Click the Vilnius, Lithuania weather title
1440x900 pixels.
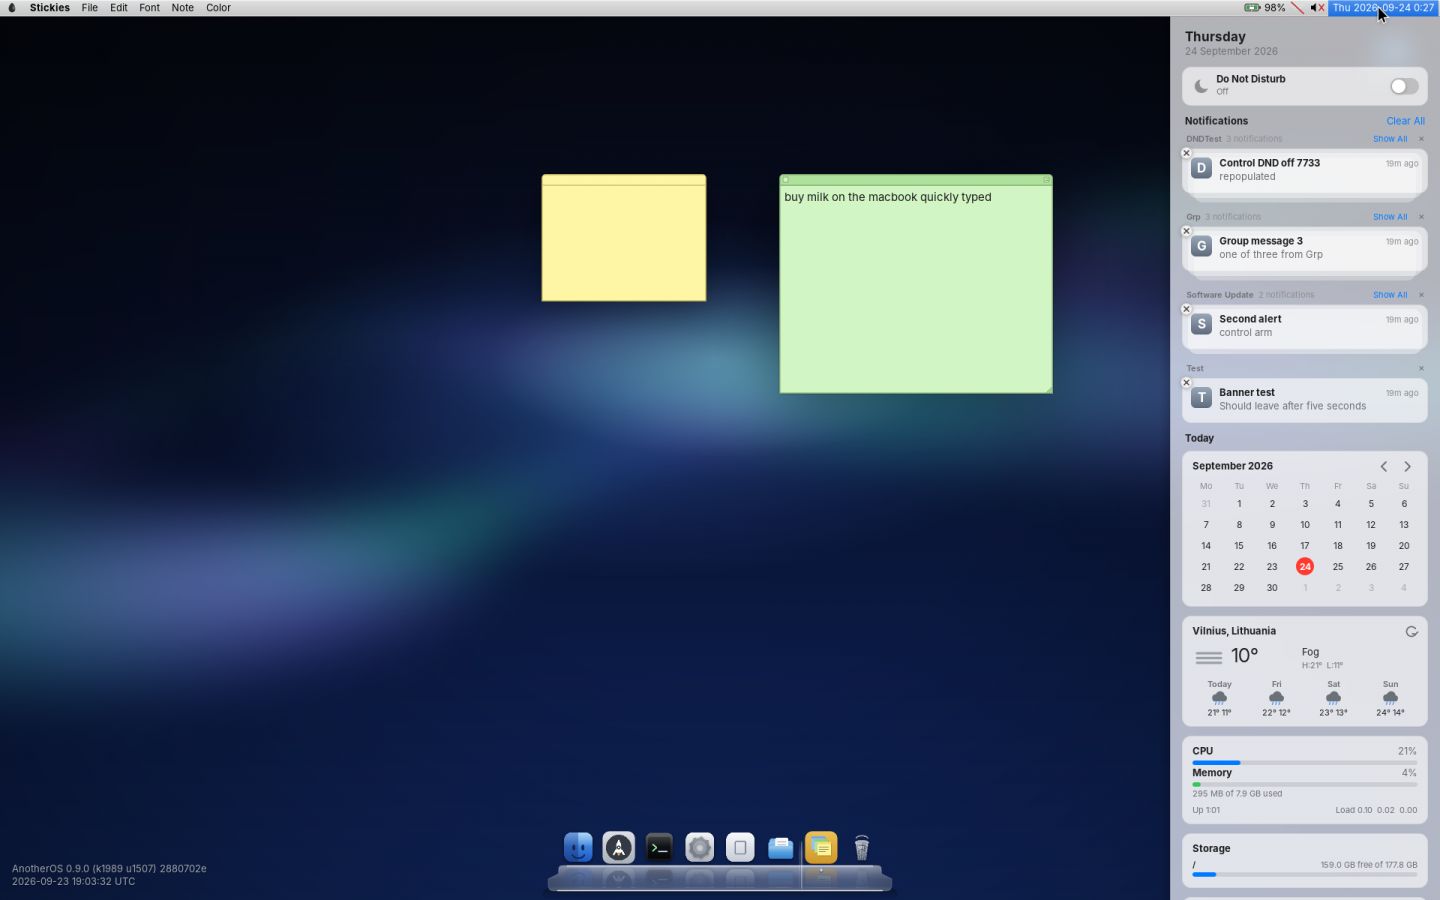point(1233,631)
